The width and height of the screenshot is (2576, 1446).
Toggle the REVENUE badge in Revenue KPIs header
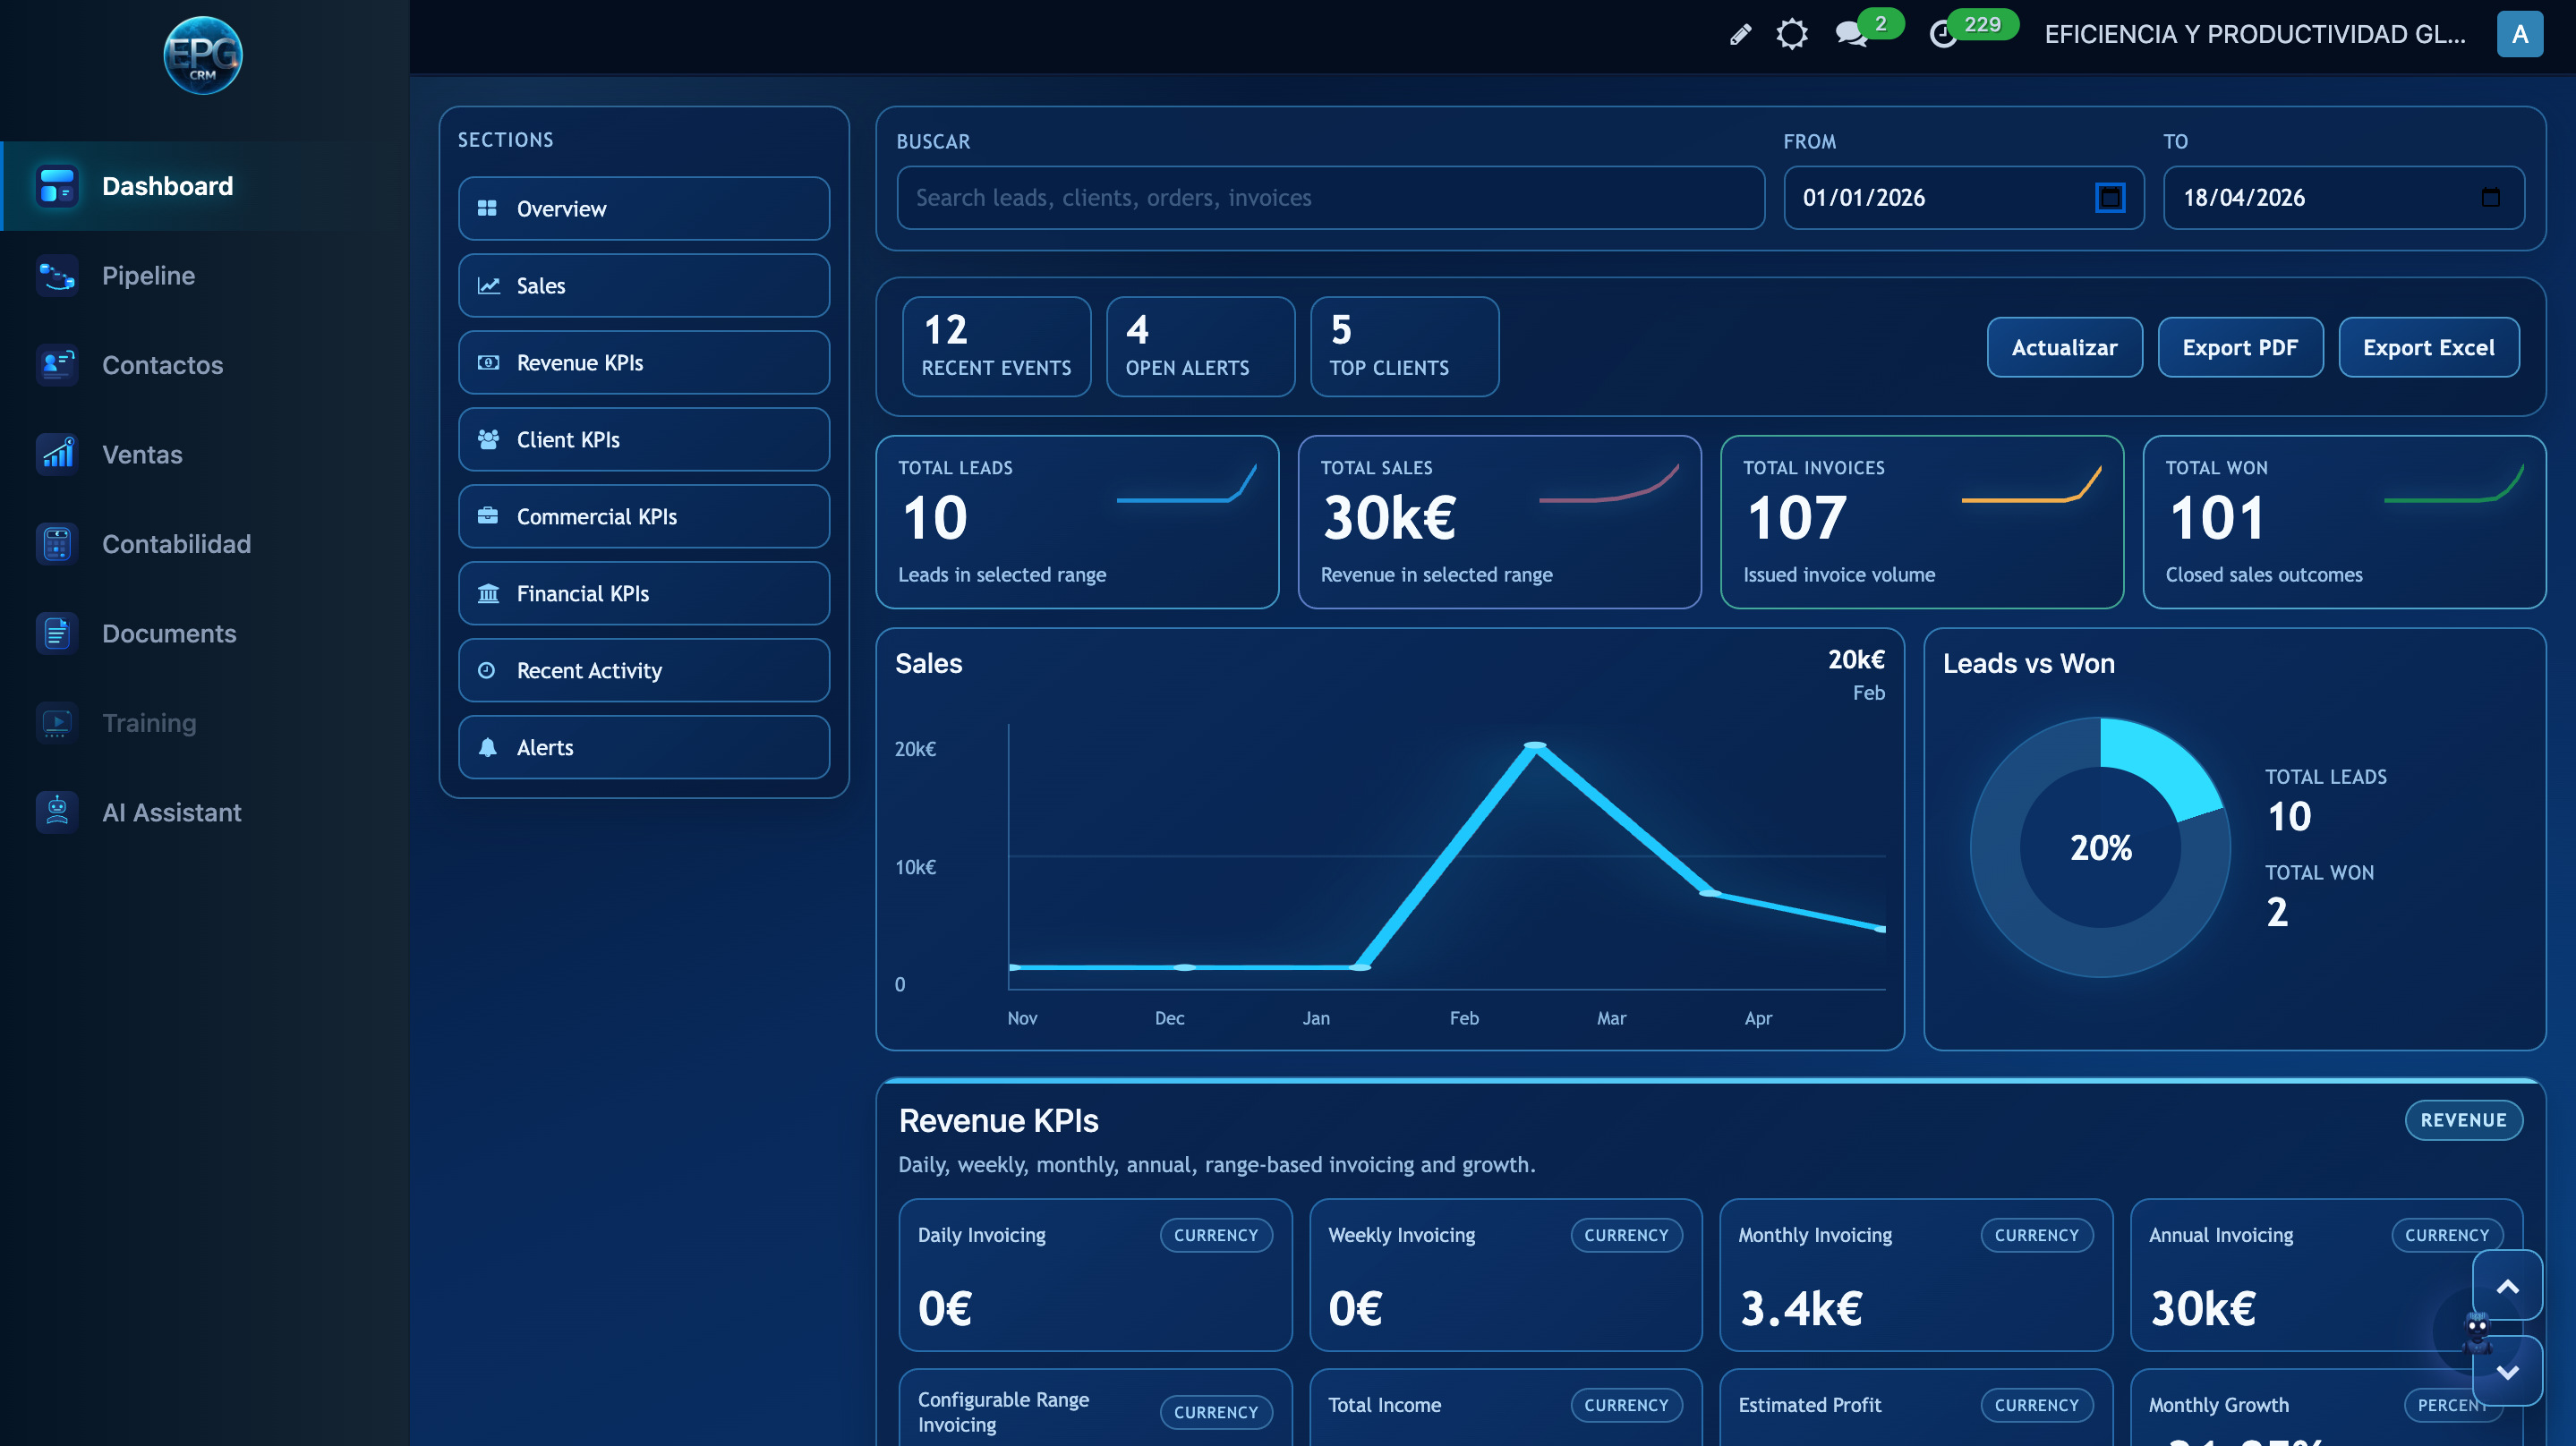pyautogui.click(x=2463, y=1120)
